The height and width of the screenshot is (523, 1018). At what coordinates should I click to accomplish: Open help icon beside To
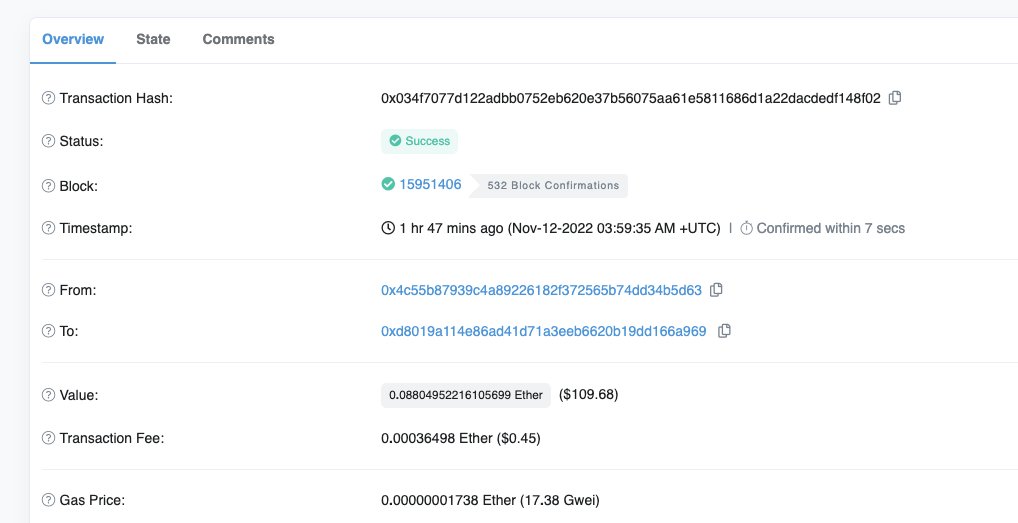point(48,331)
